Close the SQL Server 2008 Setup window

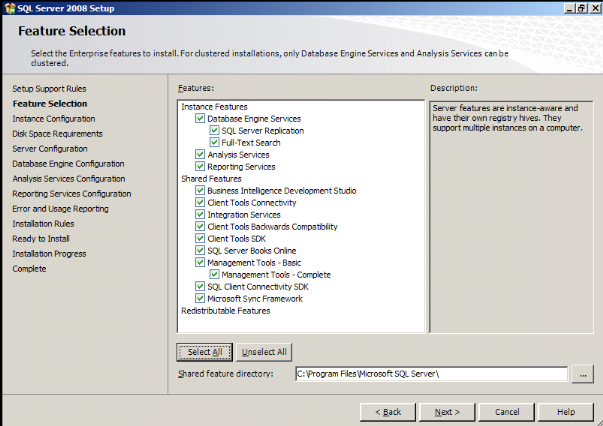(x=594, y=8)
